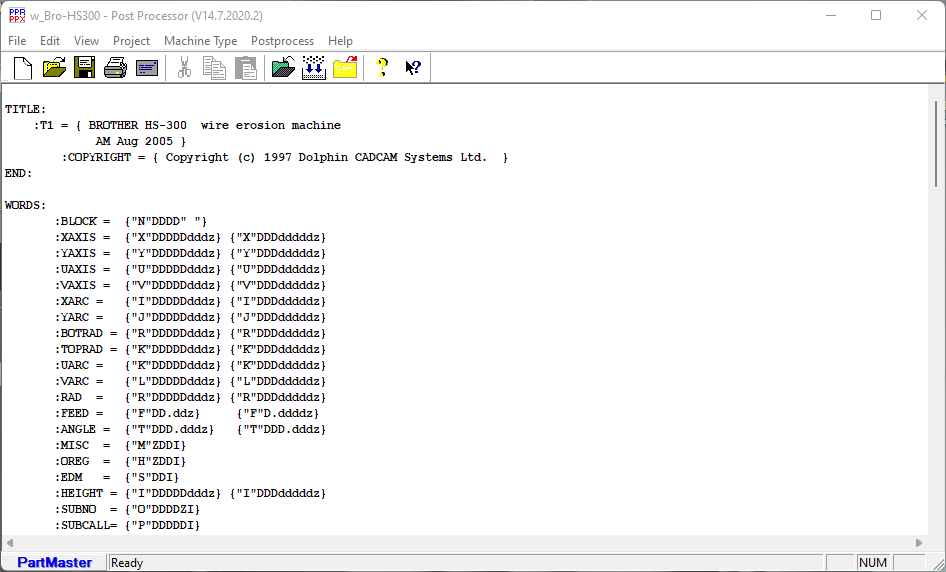This screenshot has width=946, height=572.
Task: Click the :YAXIS definition line
Action: coord(191,253)
